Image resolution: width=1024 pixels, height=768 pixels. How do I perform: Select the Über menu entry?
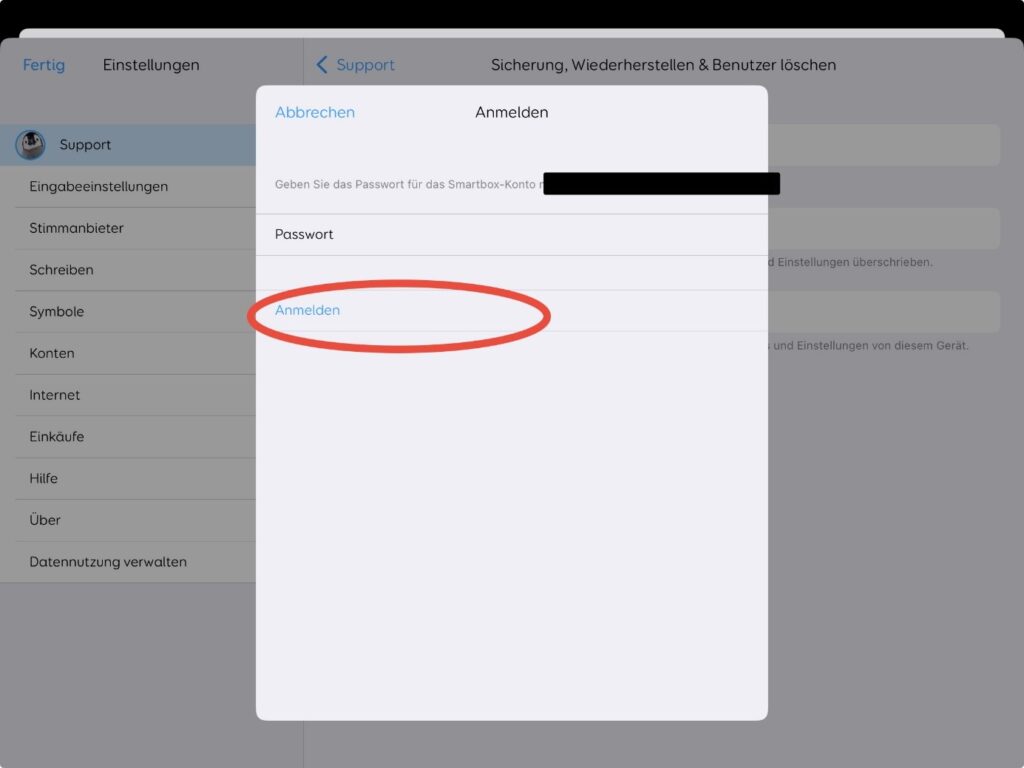45,520
